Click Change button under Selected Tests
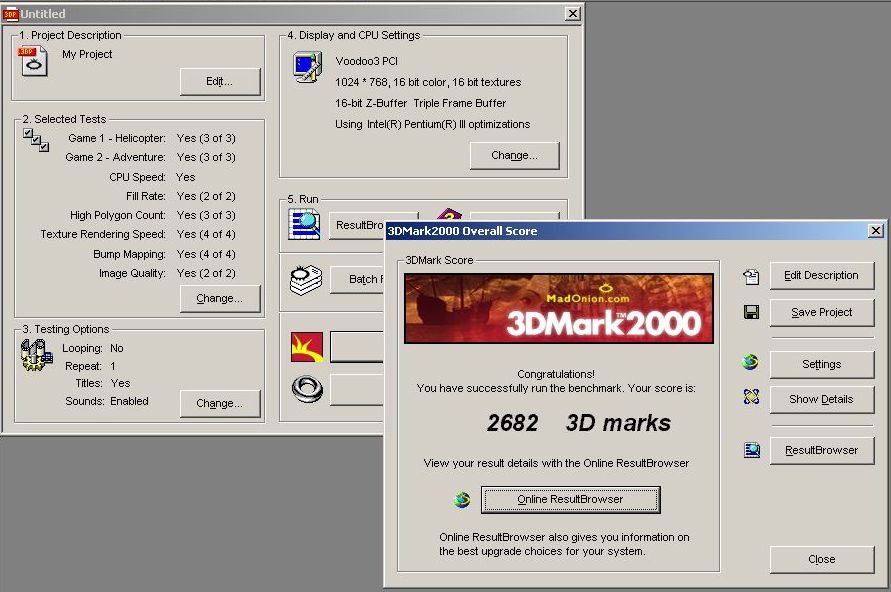Screen dimensions: 891x592 tap(220, 298)
